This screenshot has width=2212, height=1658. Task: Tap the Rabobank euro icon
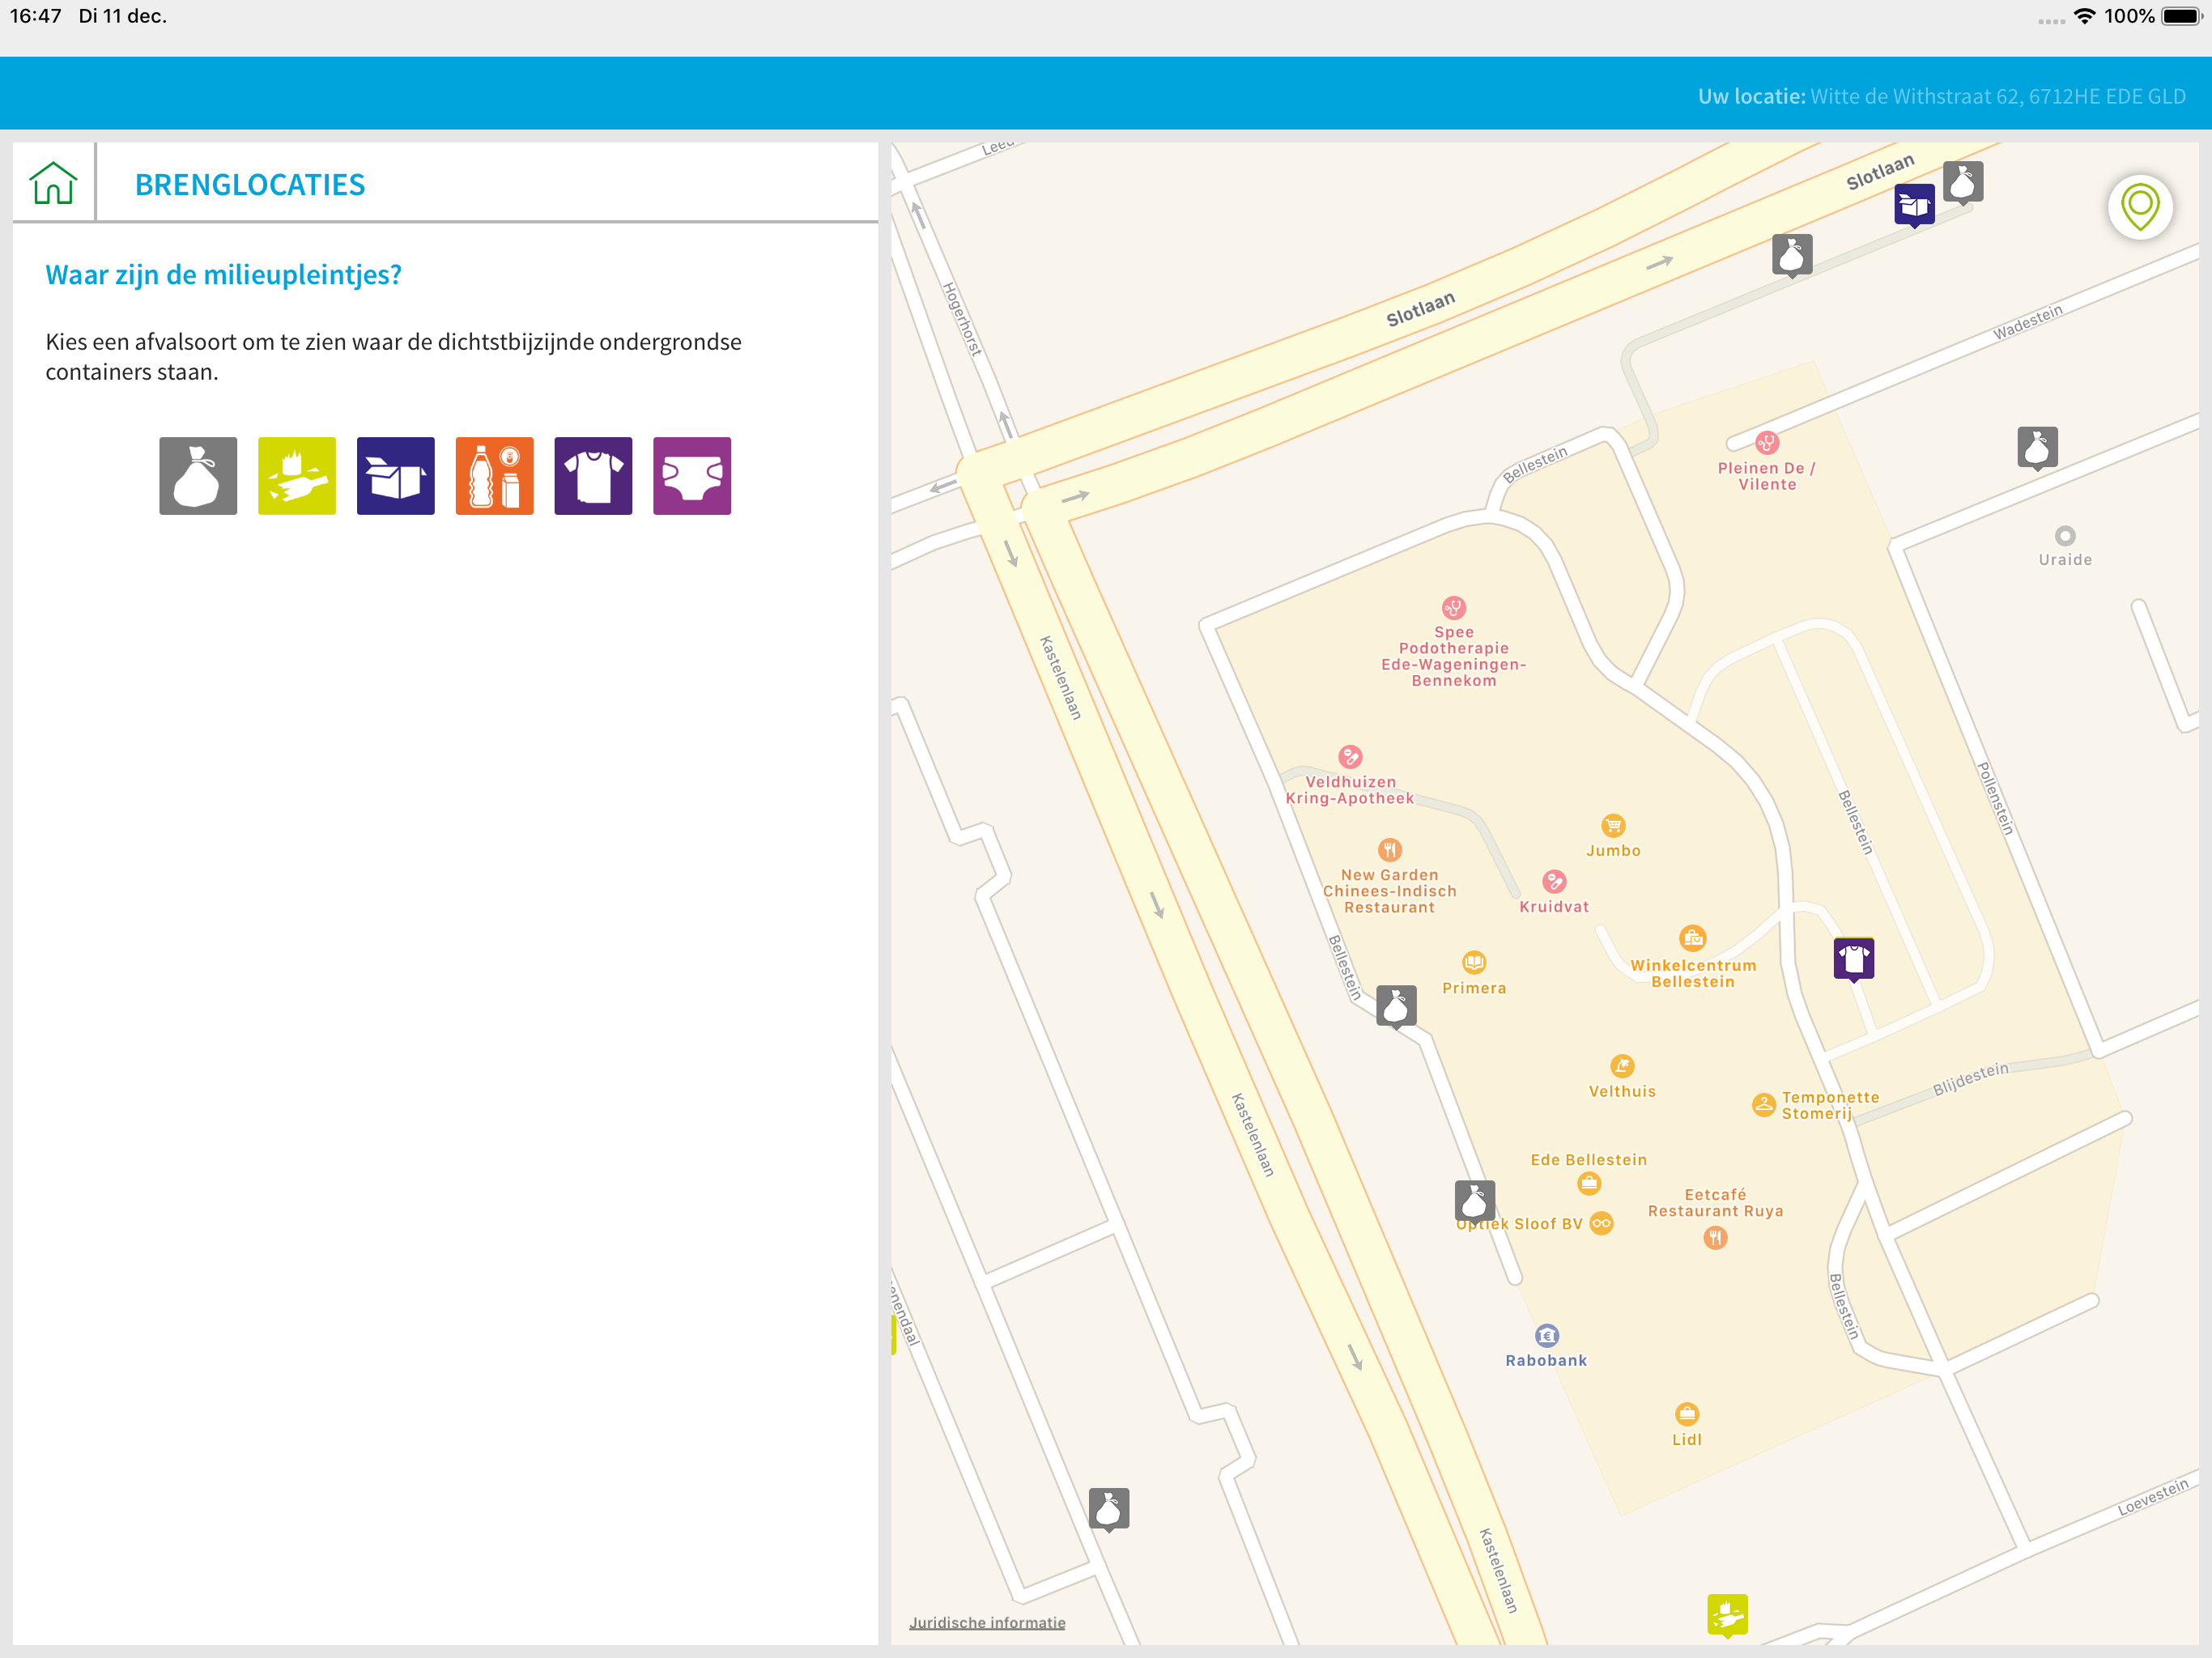(x=1547, y=1336)
